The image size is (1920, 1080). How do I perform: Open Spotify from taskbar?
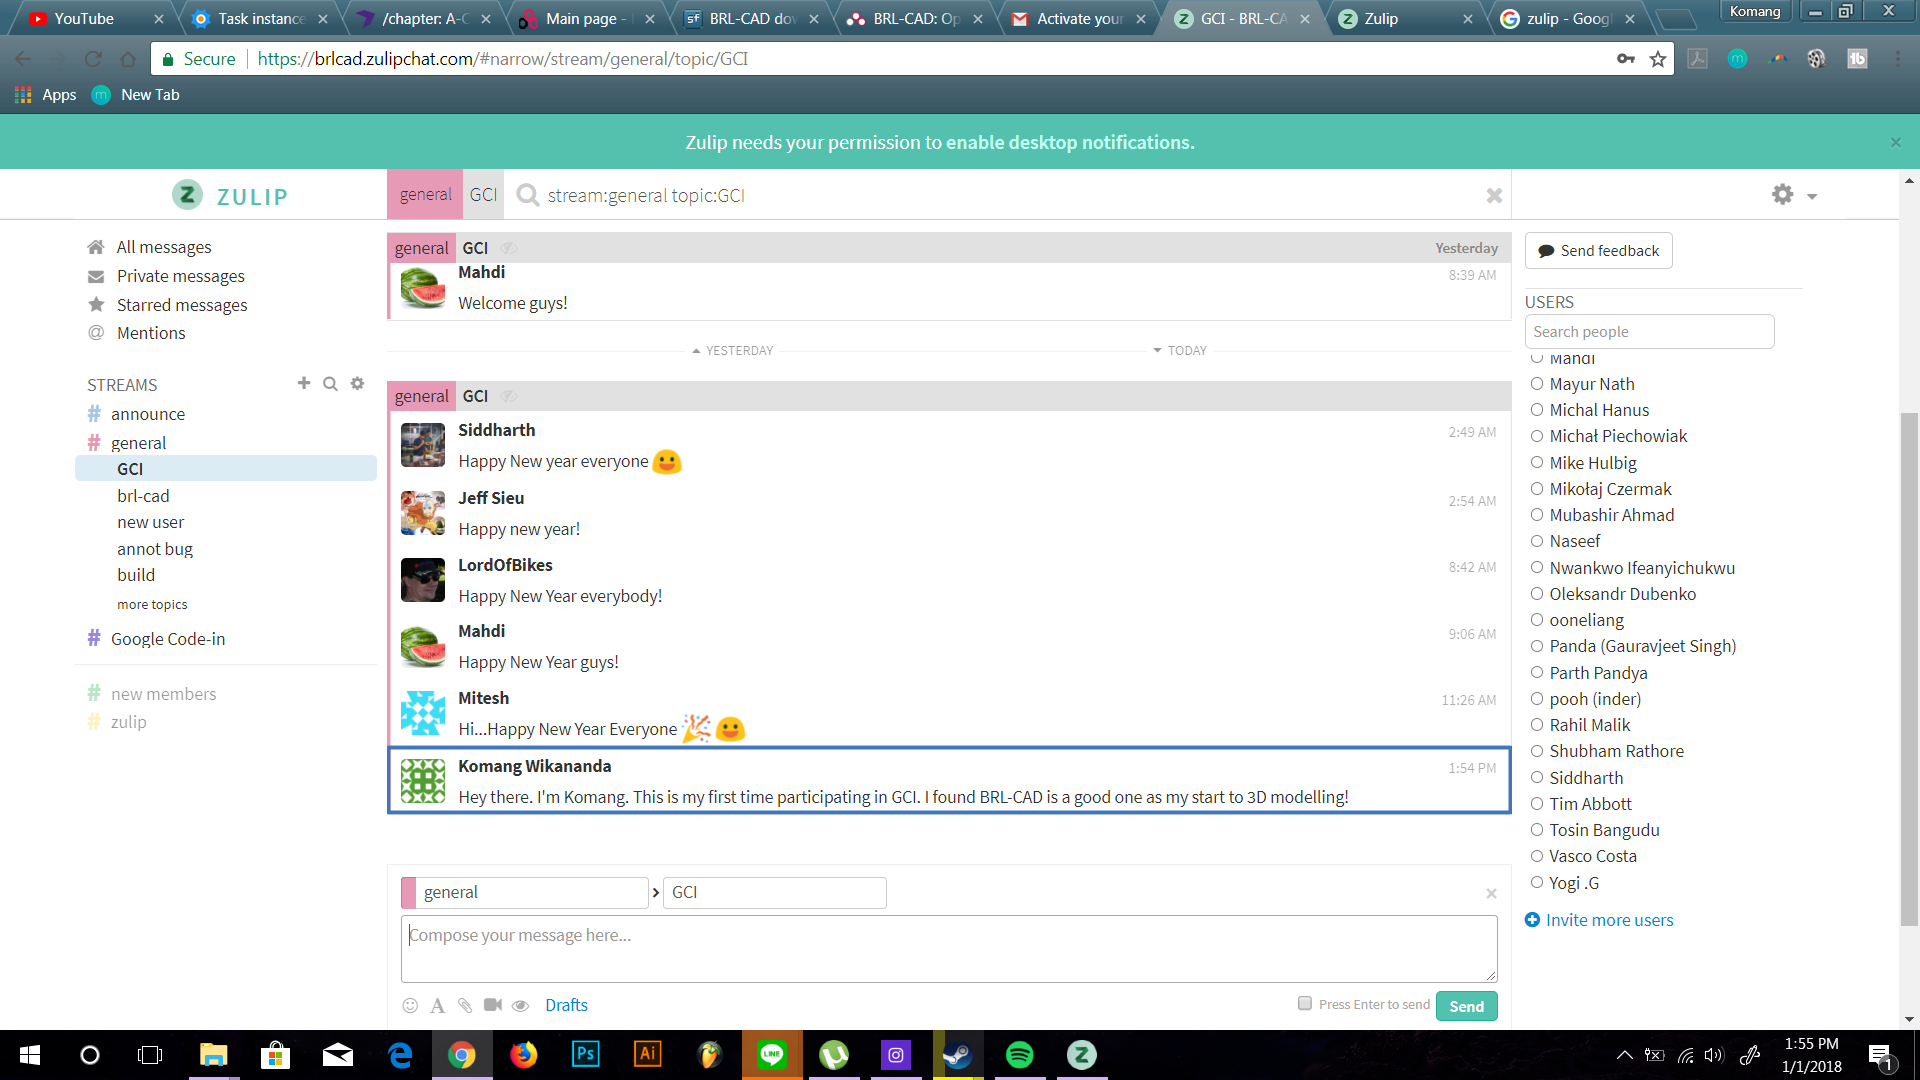(1019, 1055)
